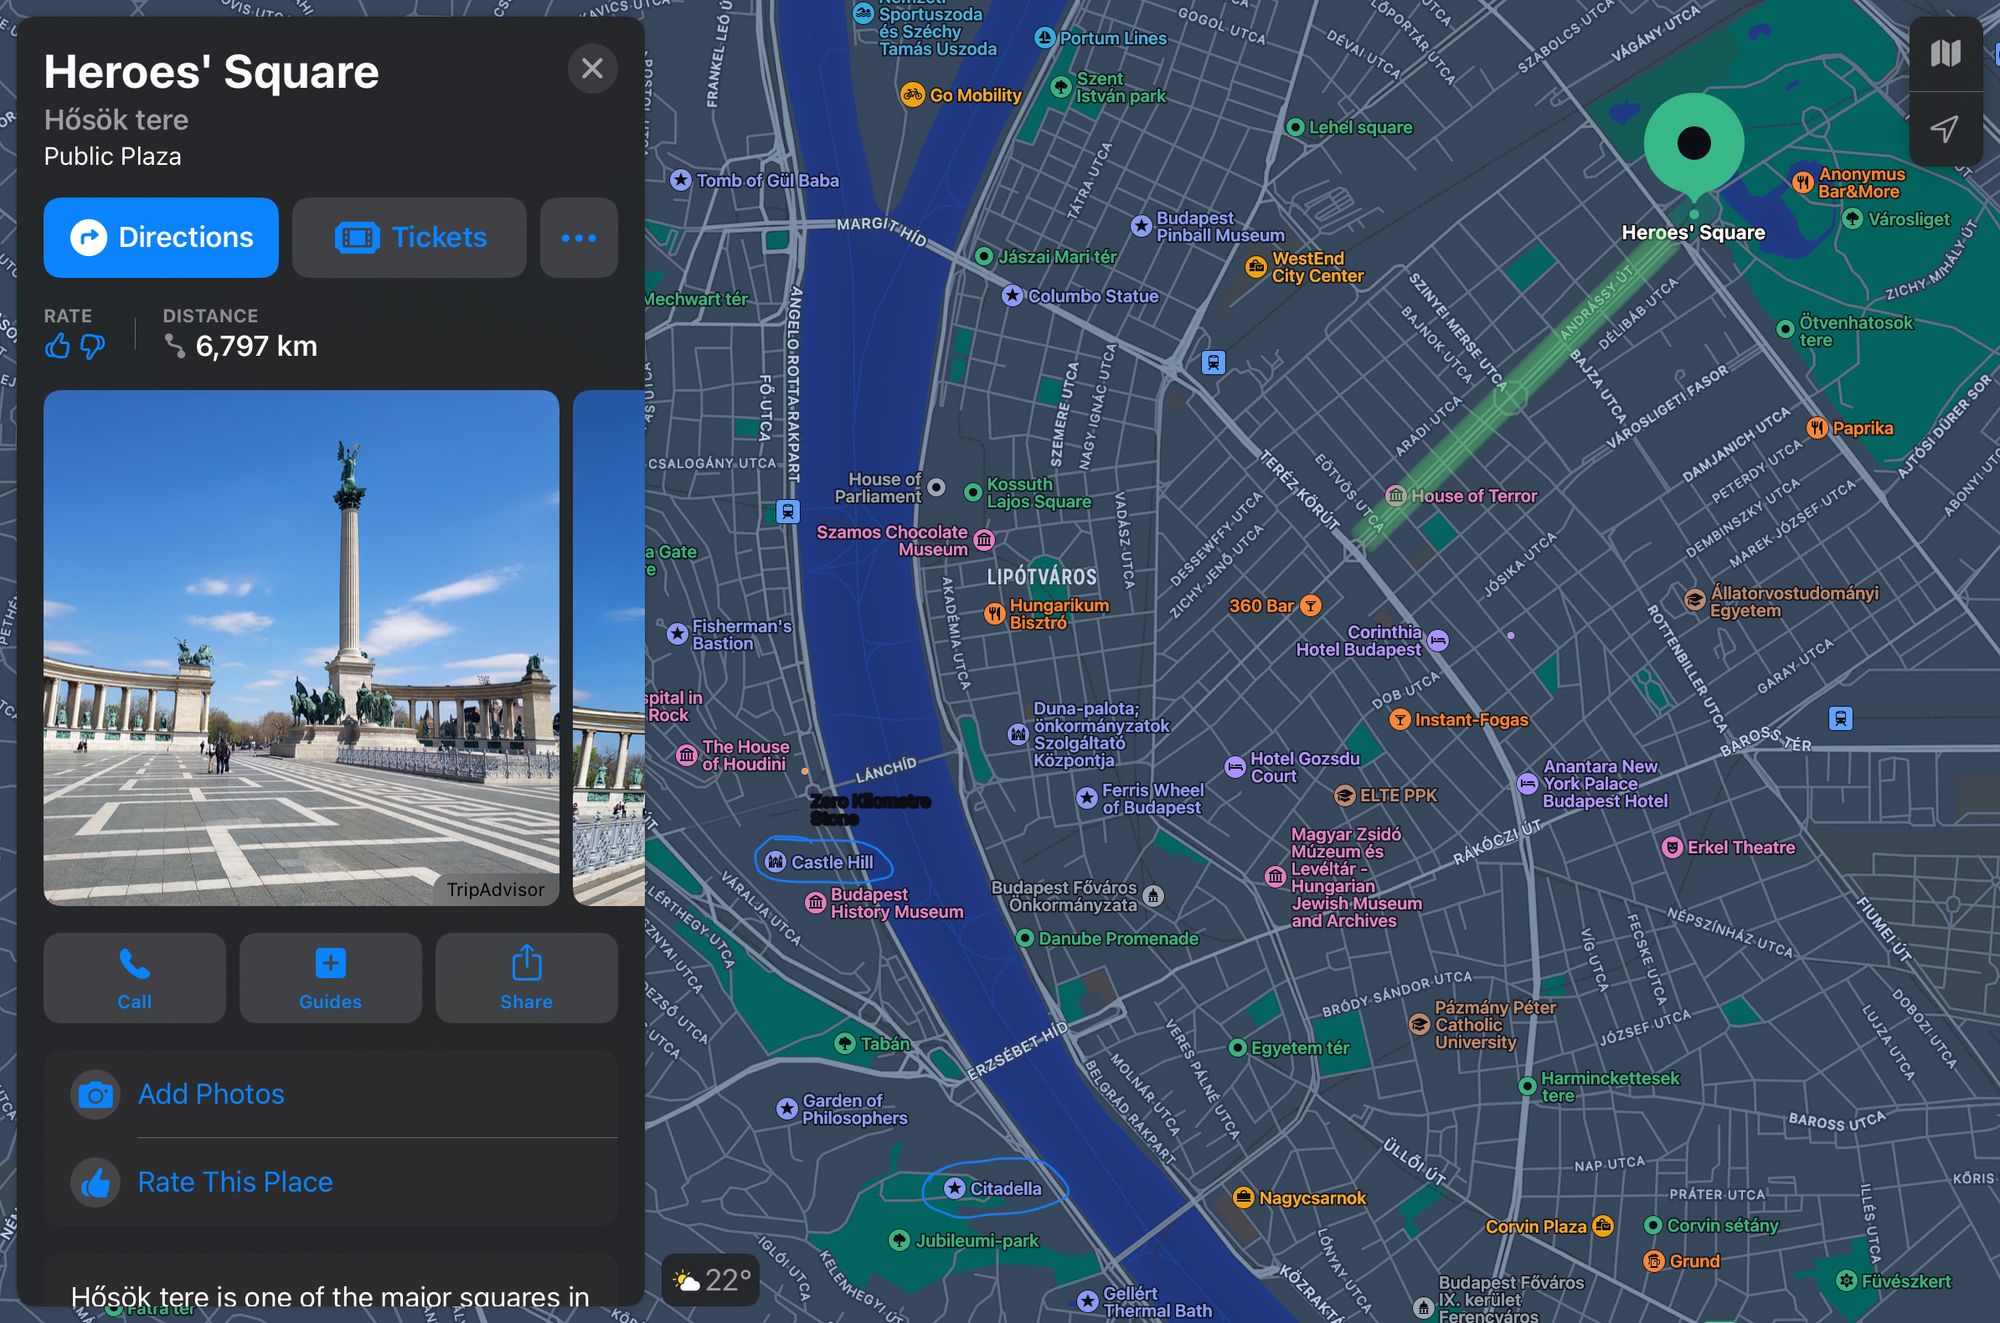
Task: Click the current location arrow icon
Action: [1945, 129]
